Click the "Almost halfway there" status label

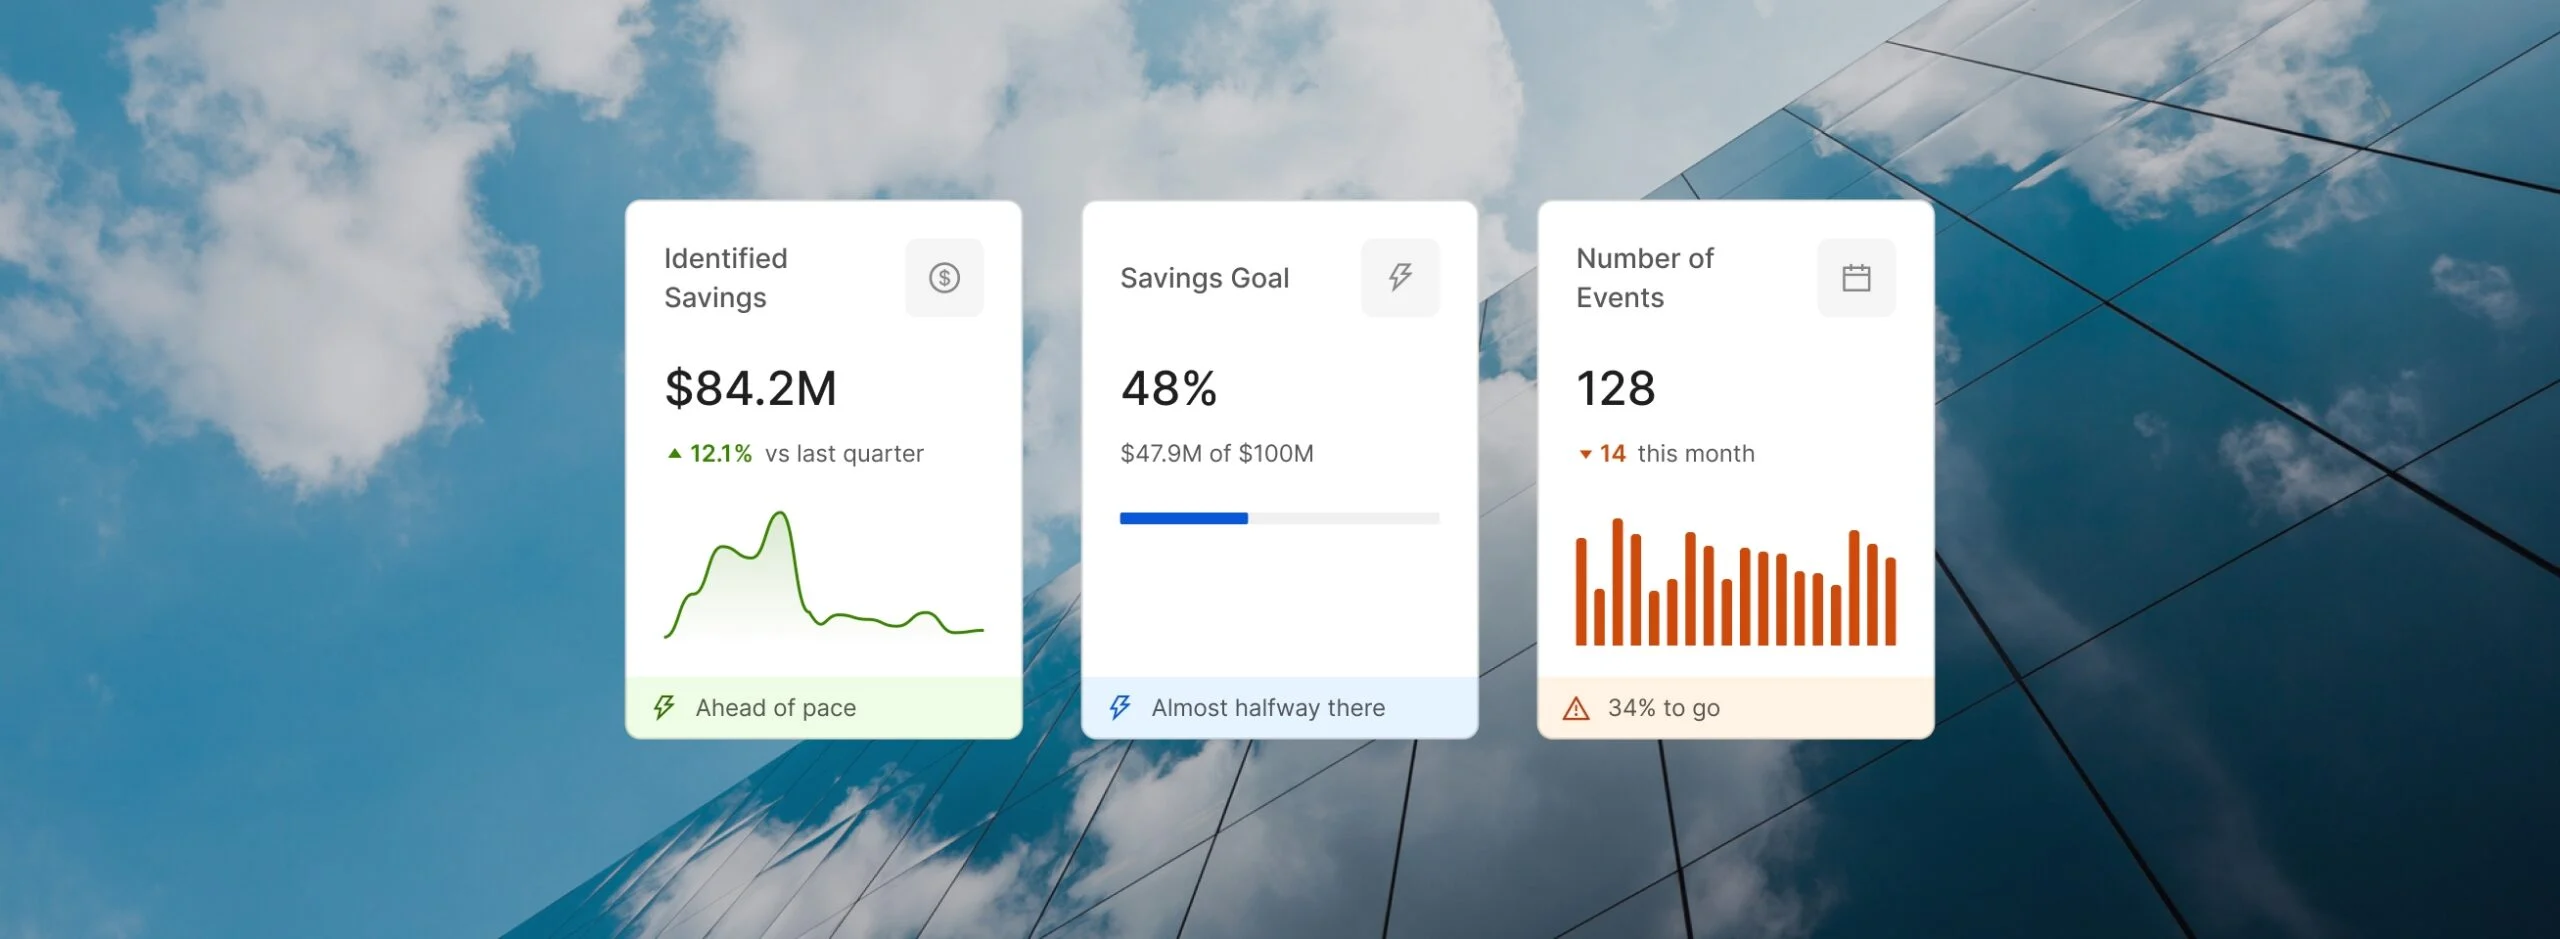(1269, 708)
